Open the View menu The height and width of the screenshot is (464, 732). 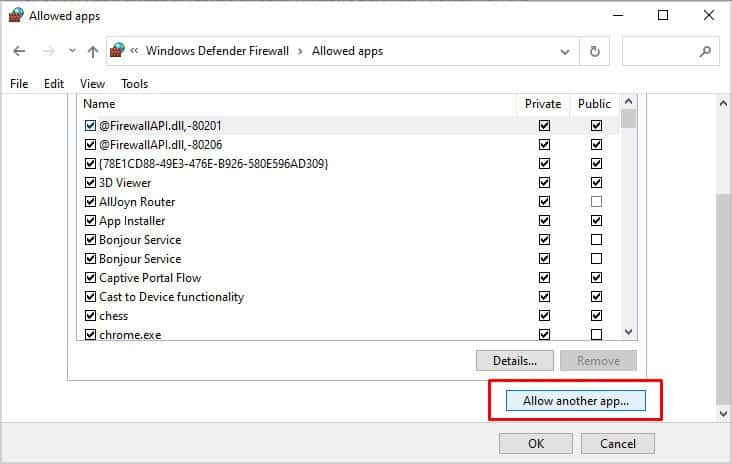tap(92, 84)
